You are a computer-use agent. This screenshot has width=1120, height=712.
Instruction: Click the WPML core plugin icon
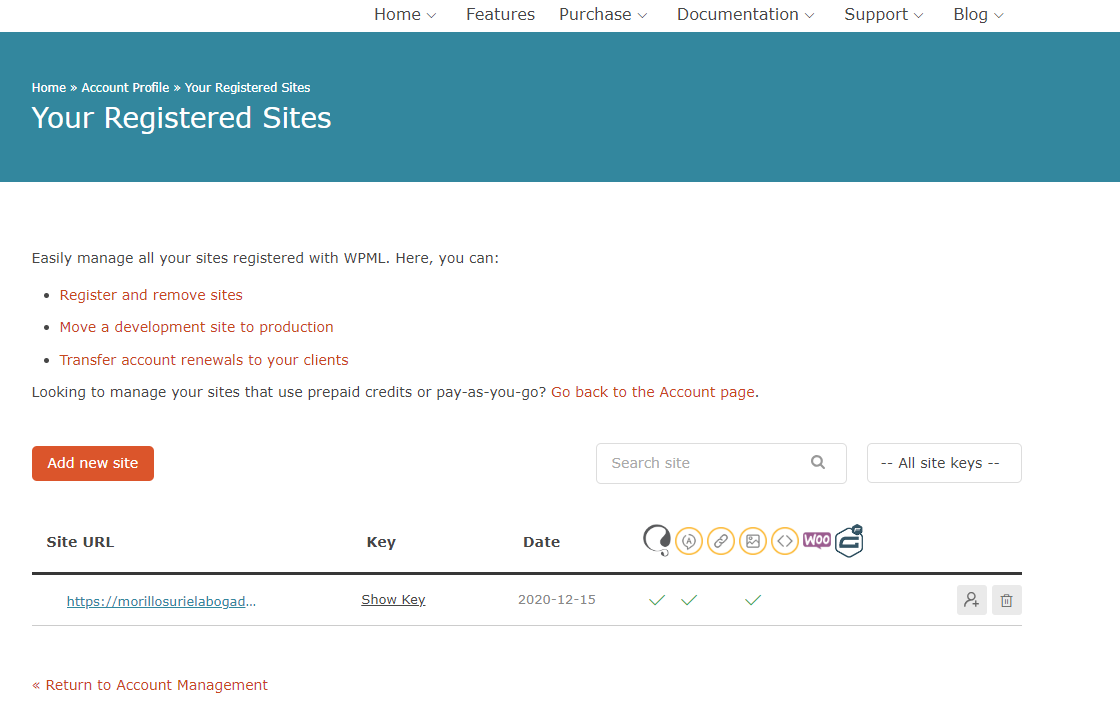point(656,541)
